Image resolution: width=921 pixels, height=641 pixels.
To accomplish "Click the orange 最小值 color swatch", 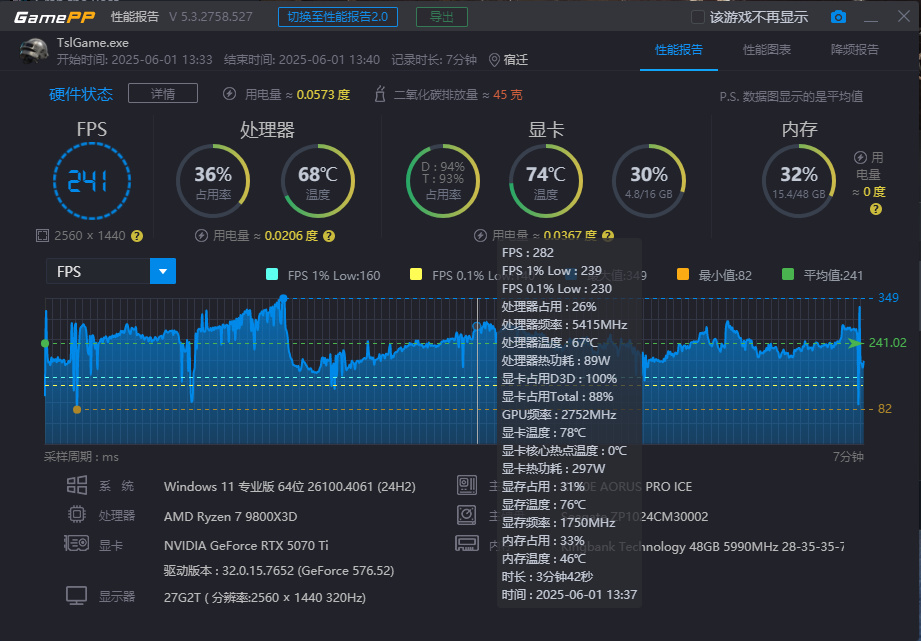I will tap(683, 274).
